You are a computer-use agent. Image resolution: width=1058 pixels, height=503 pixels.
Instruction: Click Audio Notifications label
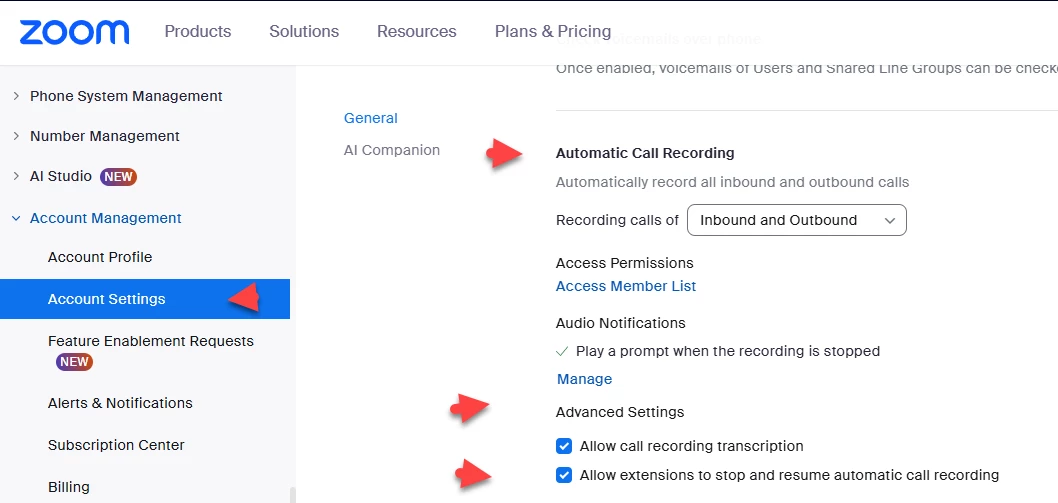tap(620, 323)
